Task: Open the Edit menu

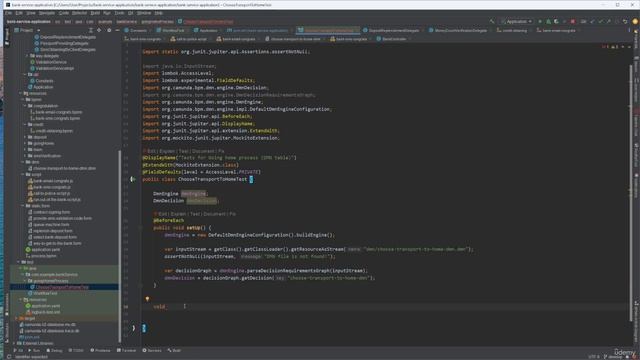Action: point(19,13)
